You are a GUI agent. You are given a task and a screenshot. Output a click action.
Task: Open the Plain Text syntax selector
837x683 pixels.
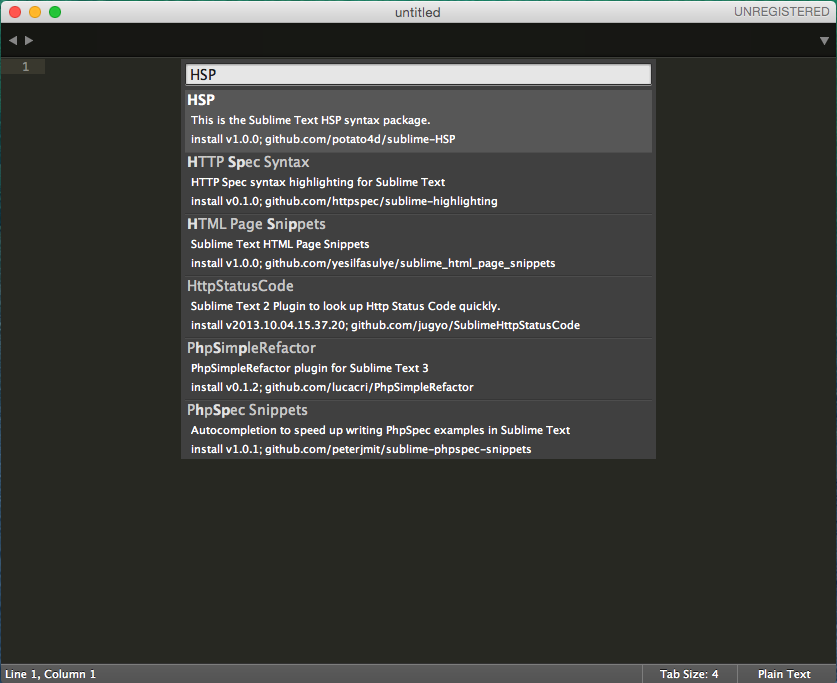click(784, 674)
